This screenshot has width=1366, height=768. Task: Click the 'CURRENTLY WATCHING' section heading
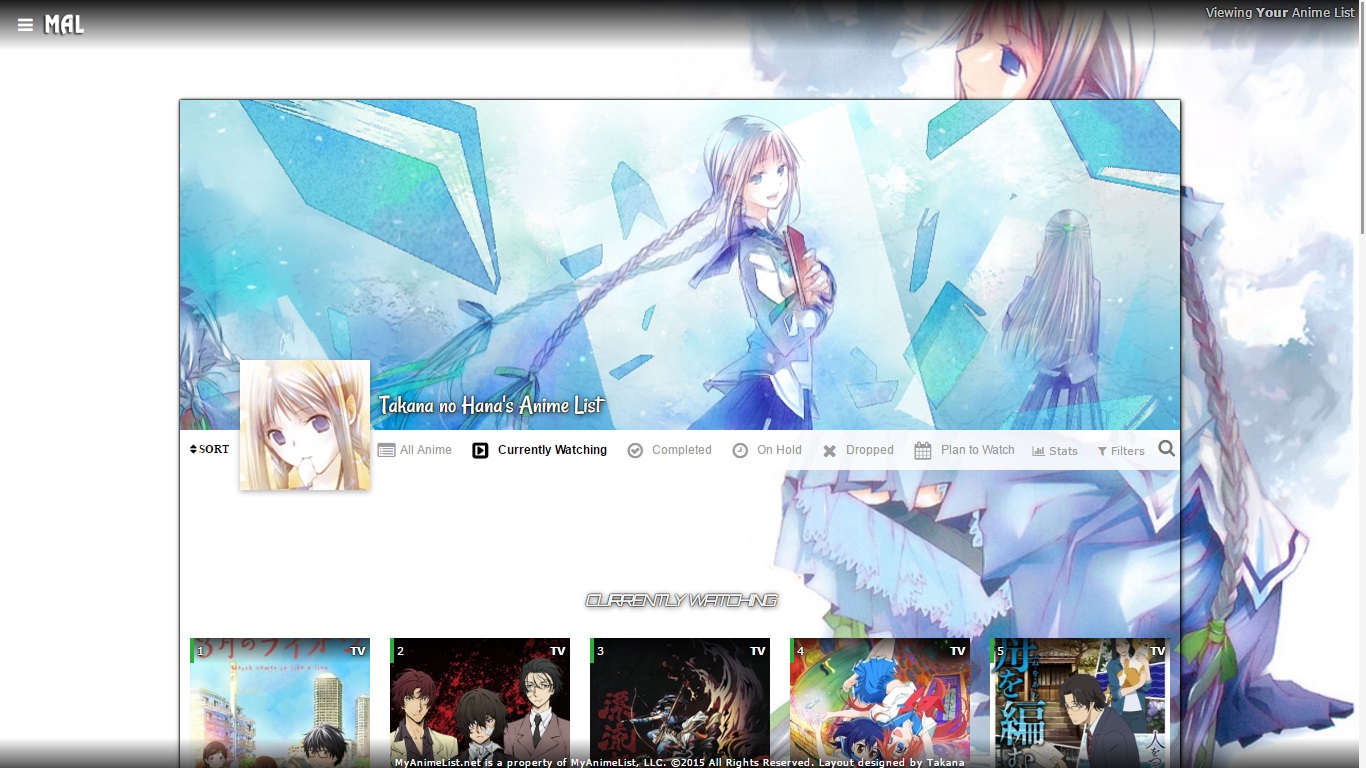pos(681,600)
